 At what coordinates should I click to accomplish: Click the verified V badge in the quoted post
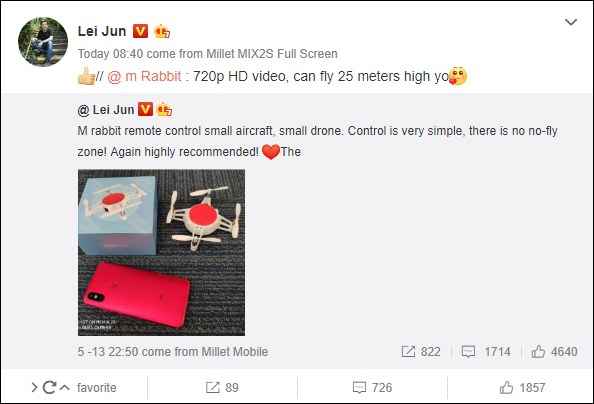tap(145, 109)
